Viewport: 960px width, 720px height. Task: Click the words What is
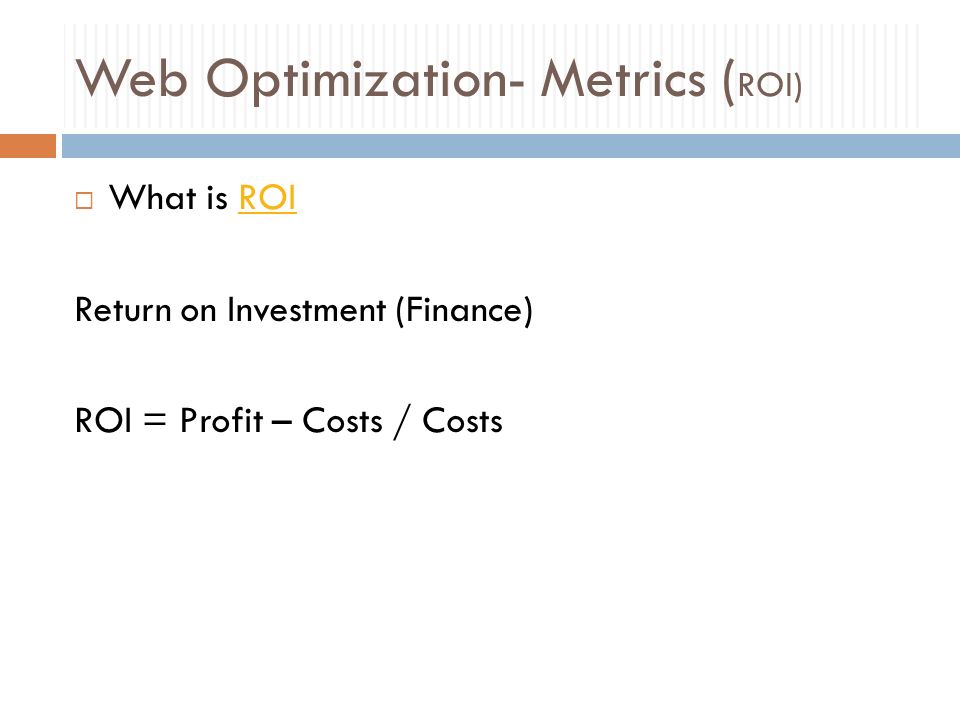point(168,198)
